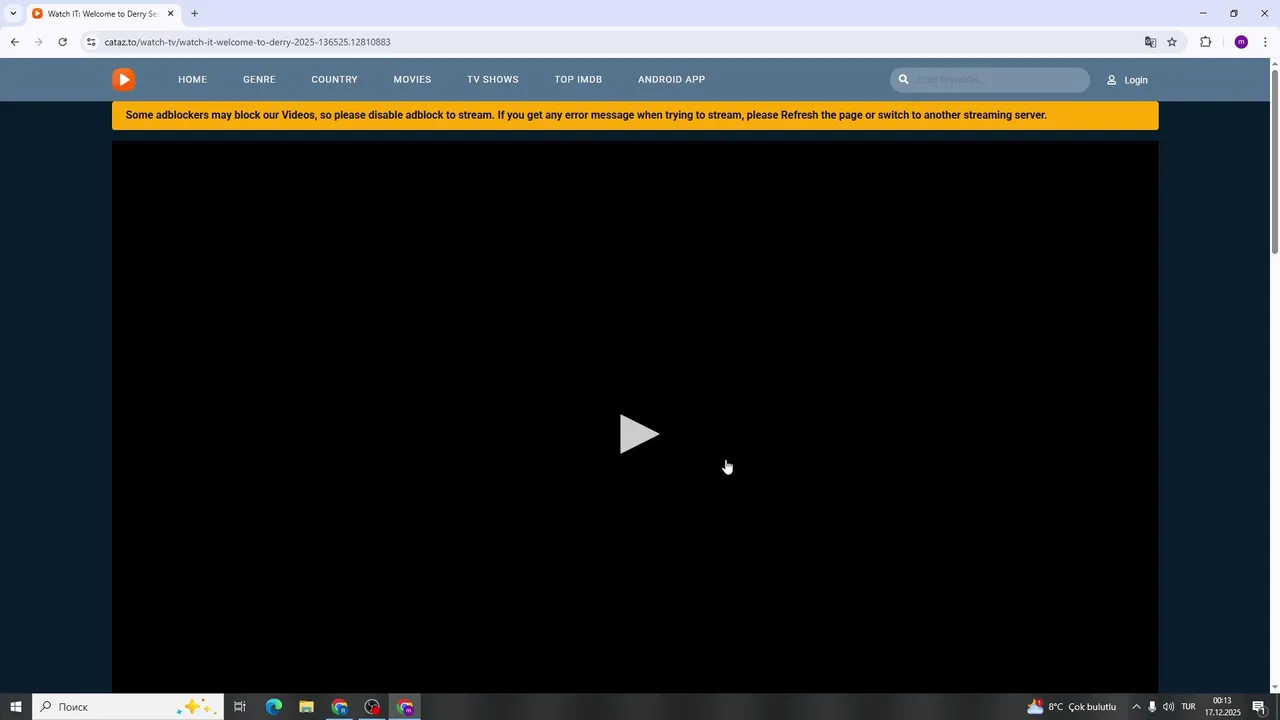Bookmark this page with star icon
The width and height of the screenshot is (1280, 720).
(x=1172, y=42)
